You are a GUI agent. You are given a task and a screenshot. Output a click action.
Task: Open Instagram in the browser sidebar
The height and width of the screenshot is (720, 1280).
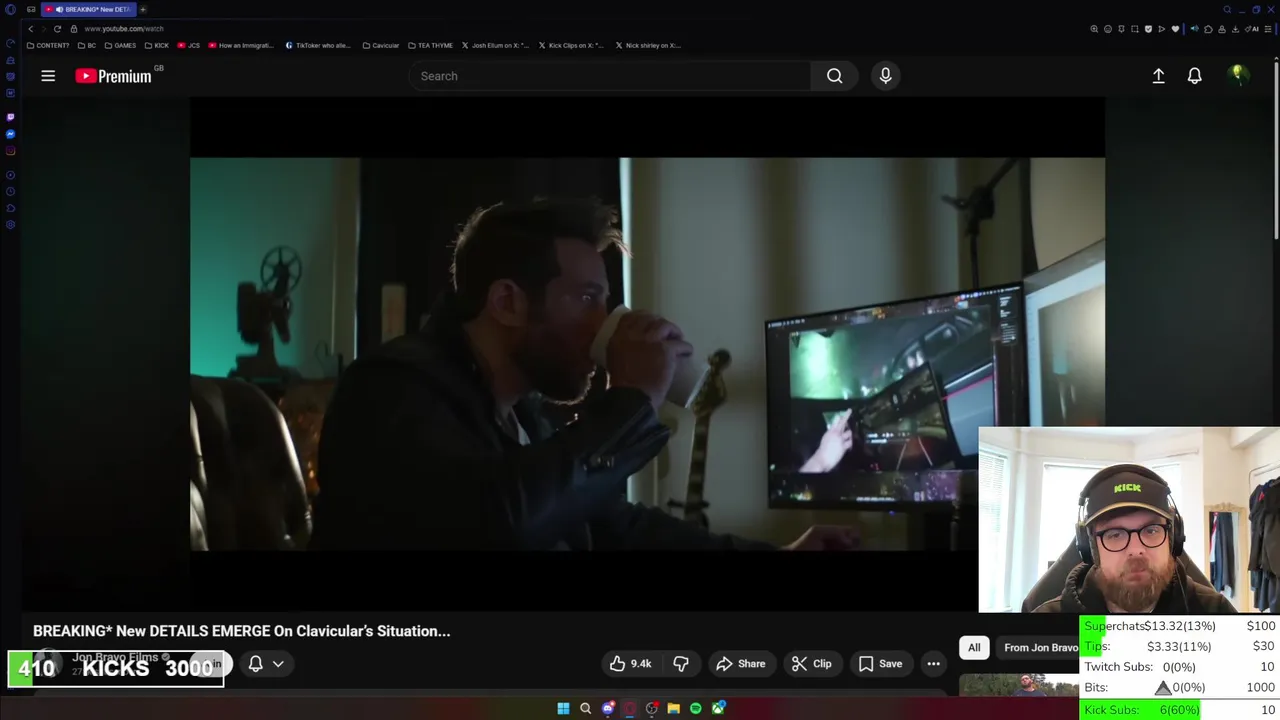[10, 151]
